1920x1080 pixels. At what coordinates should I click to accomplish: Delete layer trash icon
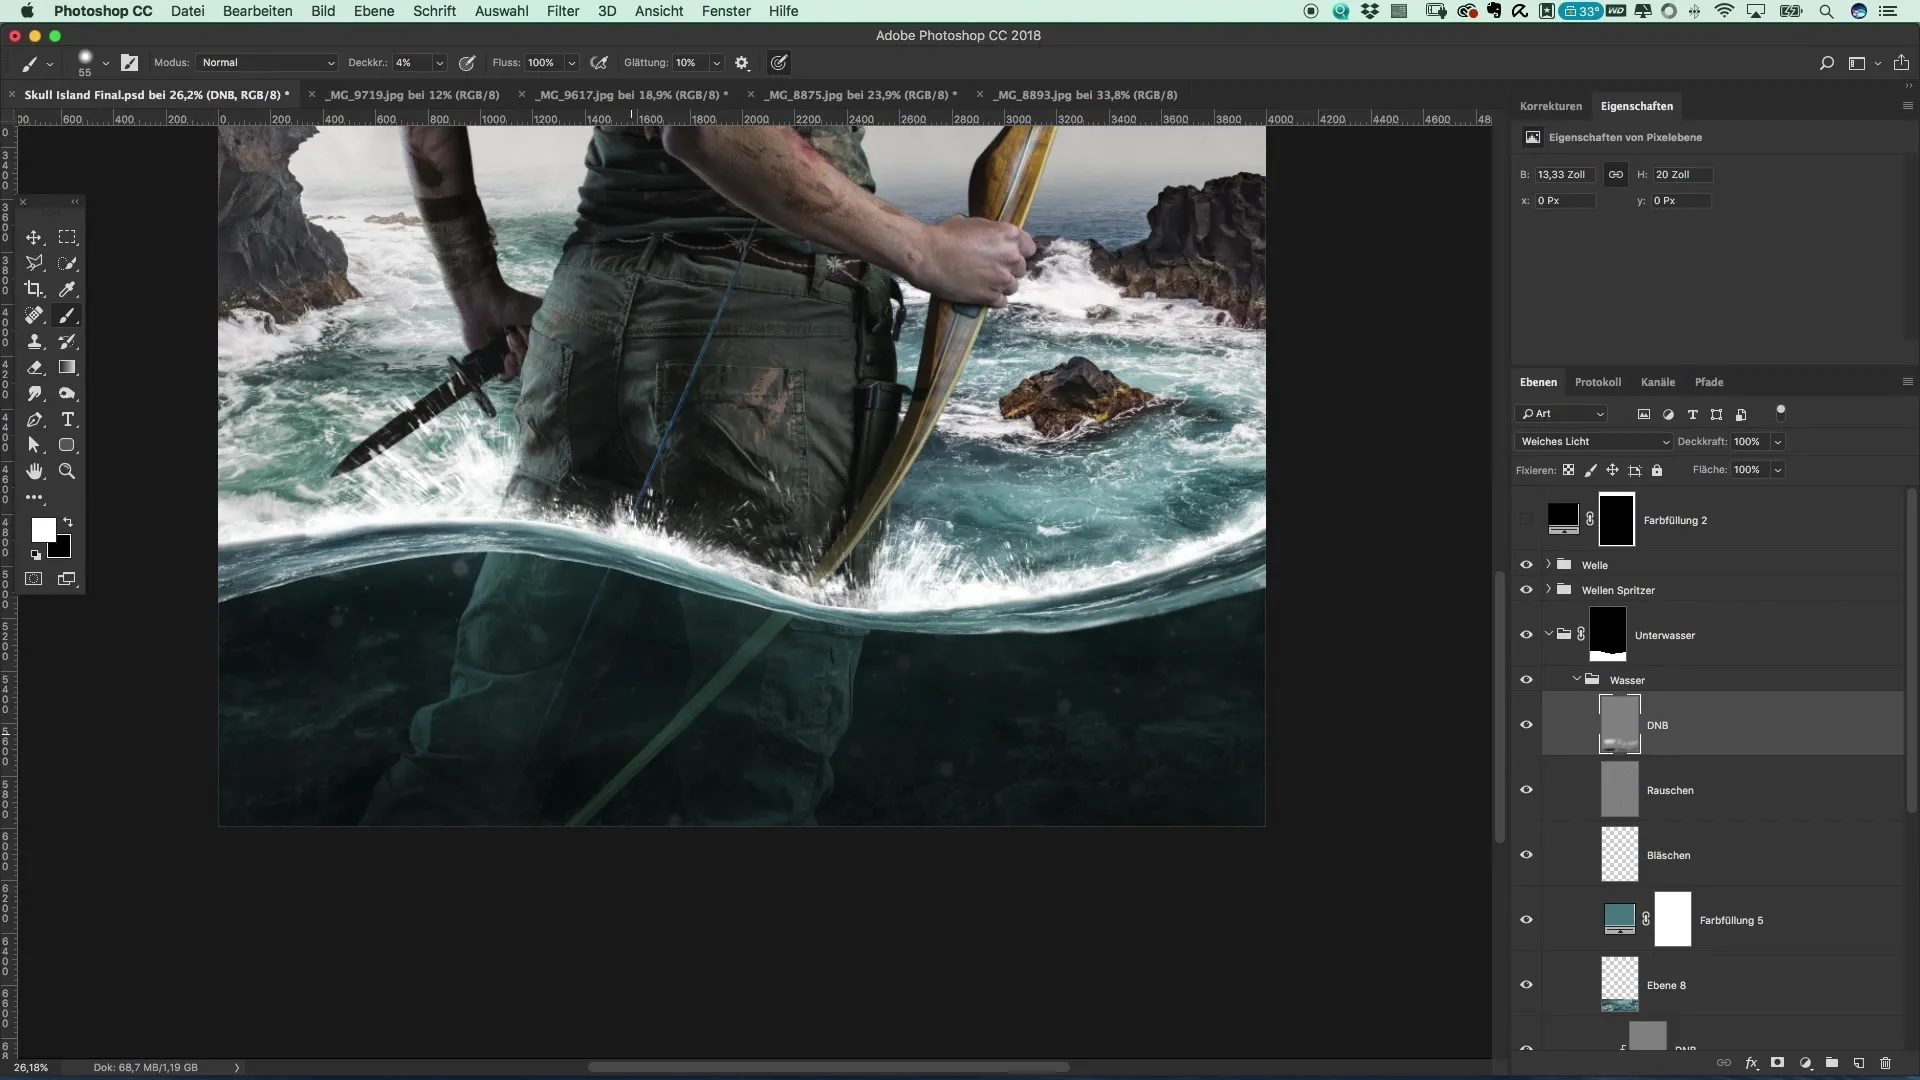point(1885,1063)
